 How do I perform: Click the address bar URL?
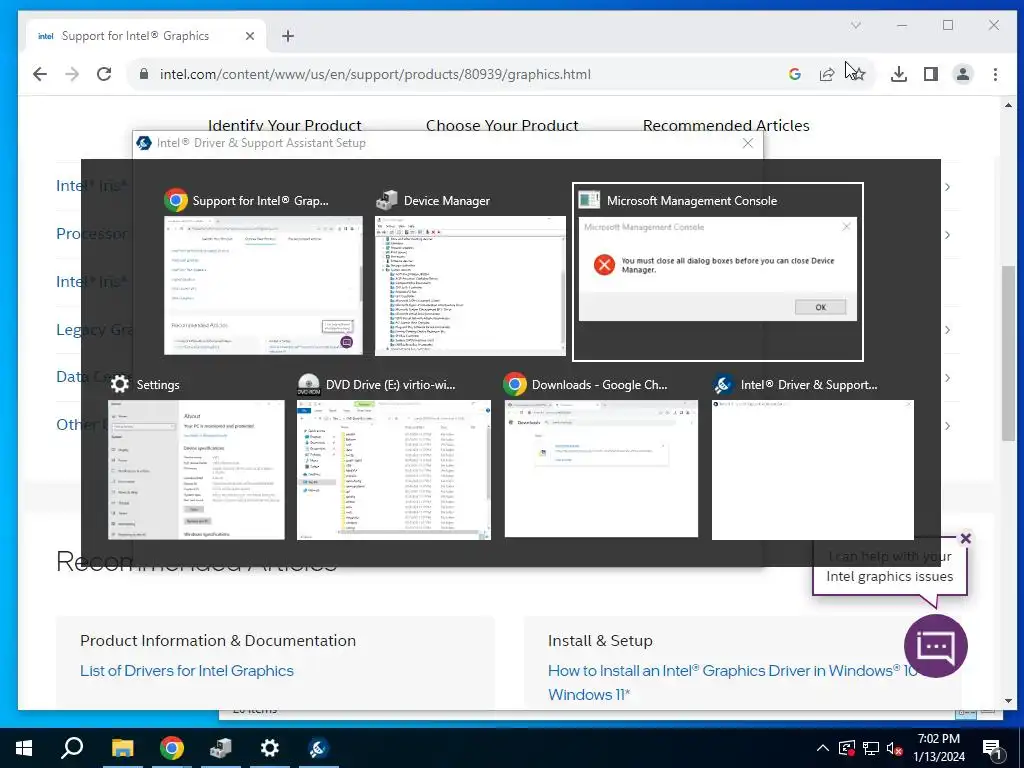[x=376, y=74]
